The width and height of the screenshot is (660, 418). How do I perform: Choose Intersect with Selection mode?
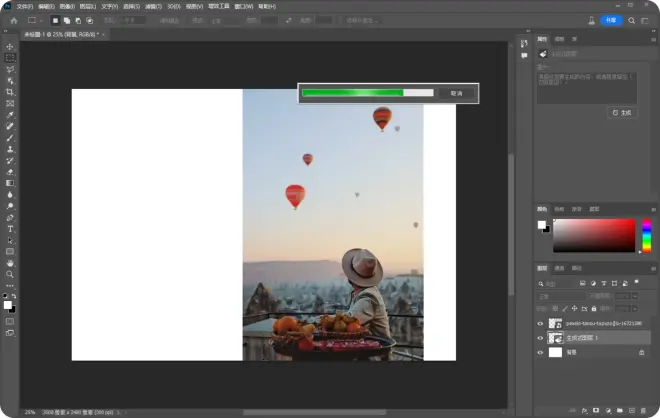coord(89,20)
